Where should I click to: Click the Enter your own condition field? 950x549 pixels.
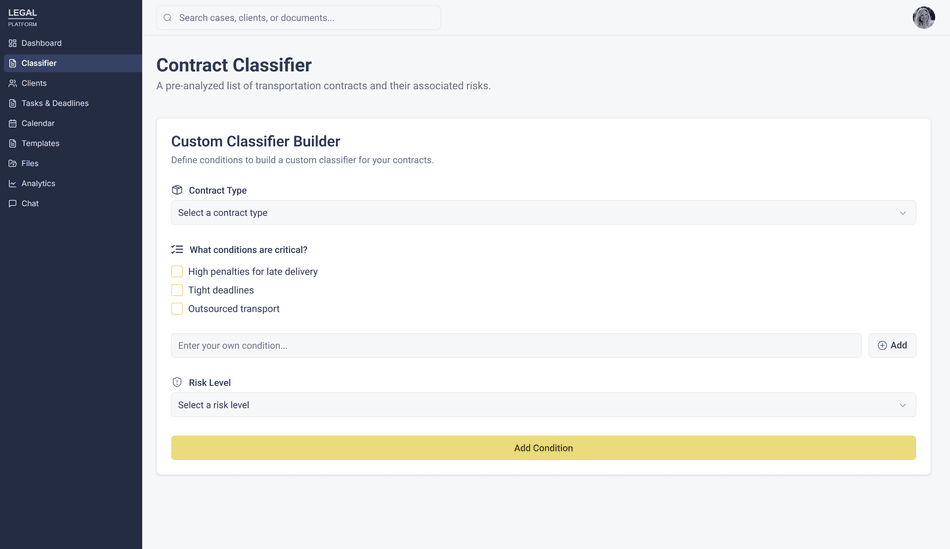click(516, 345)
